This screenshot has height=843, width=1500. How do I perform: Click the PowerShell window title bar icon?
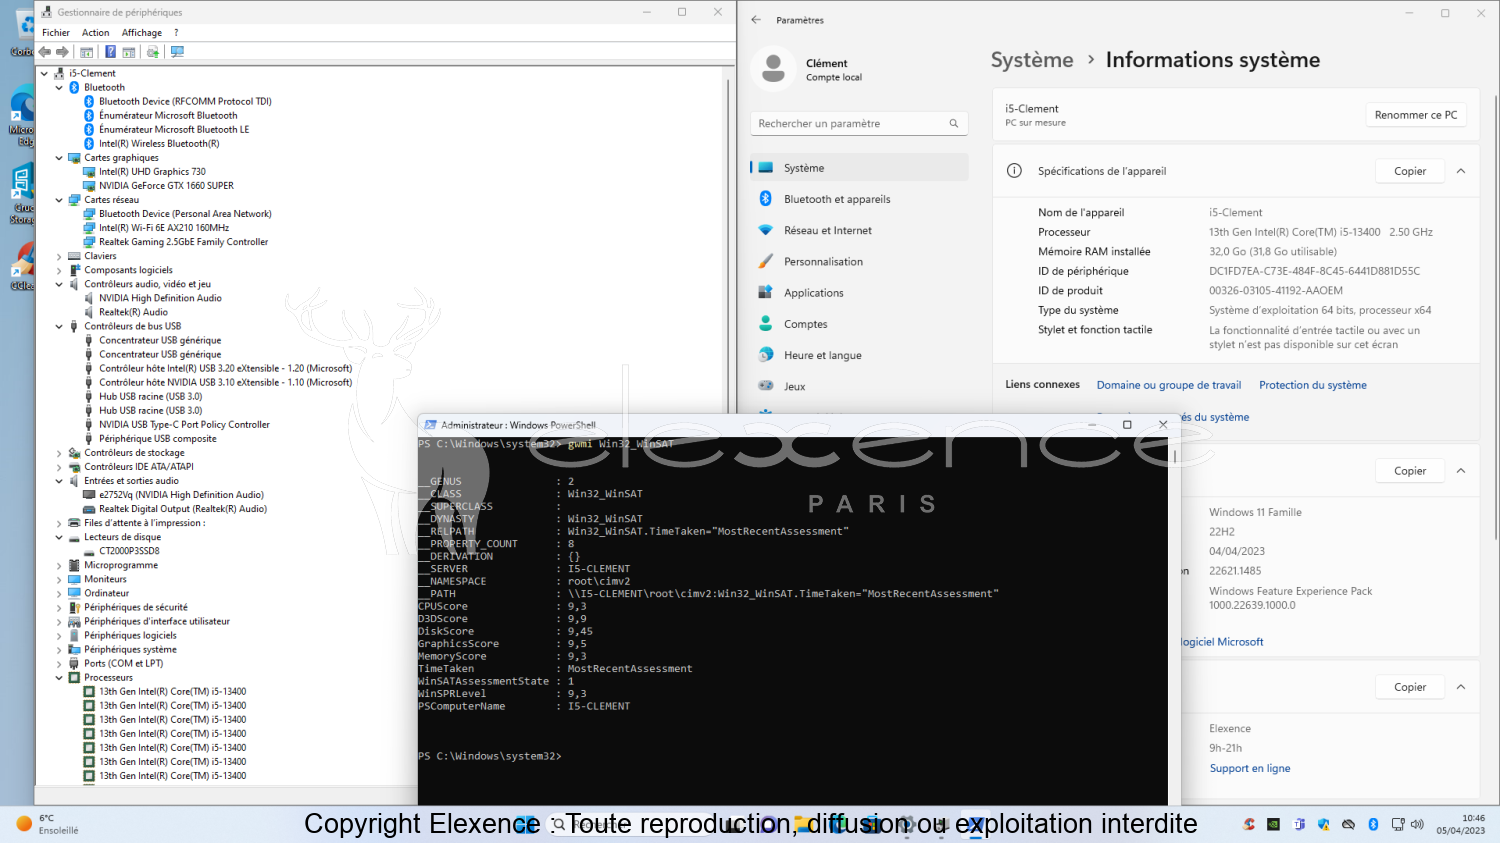430,425
